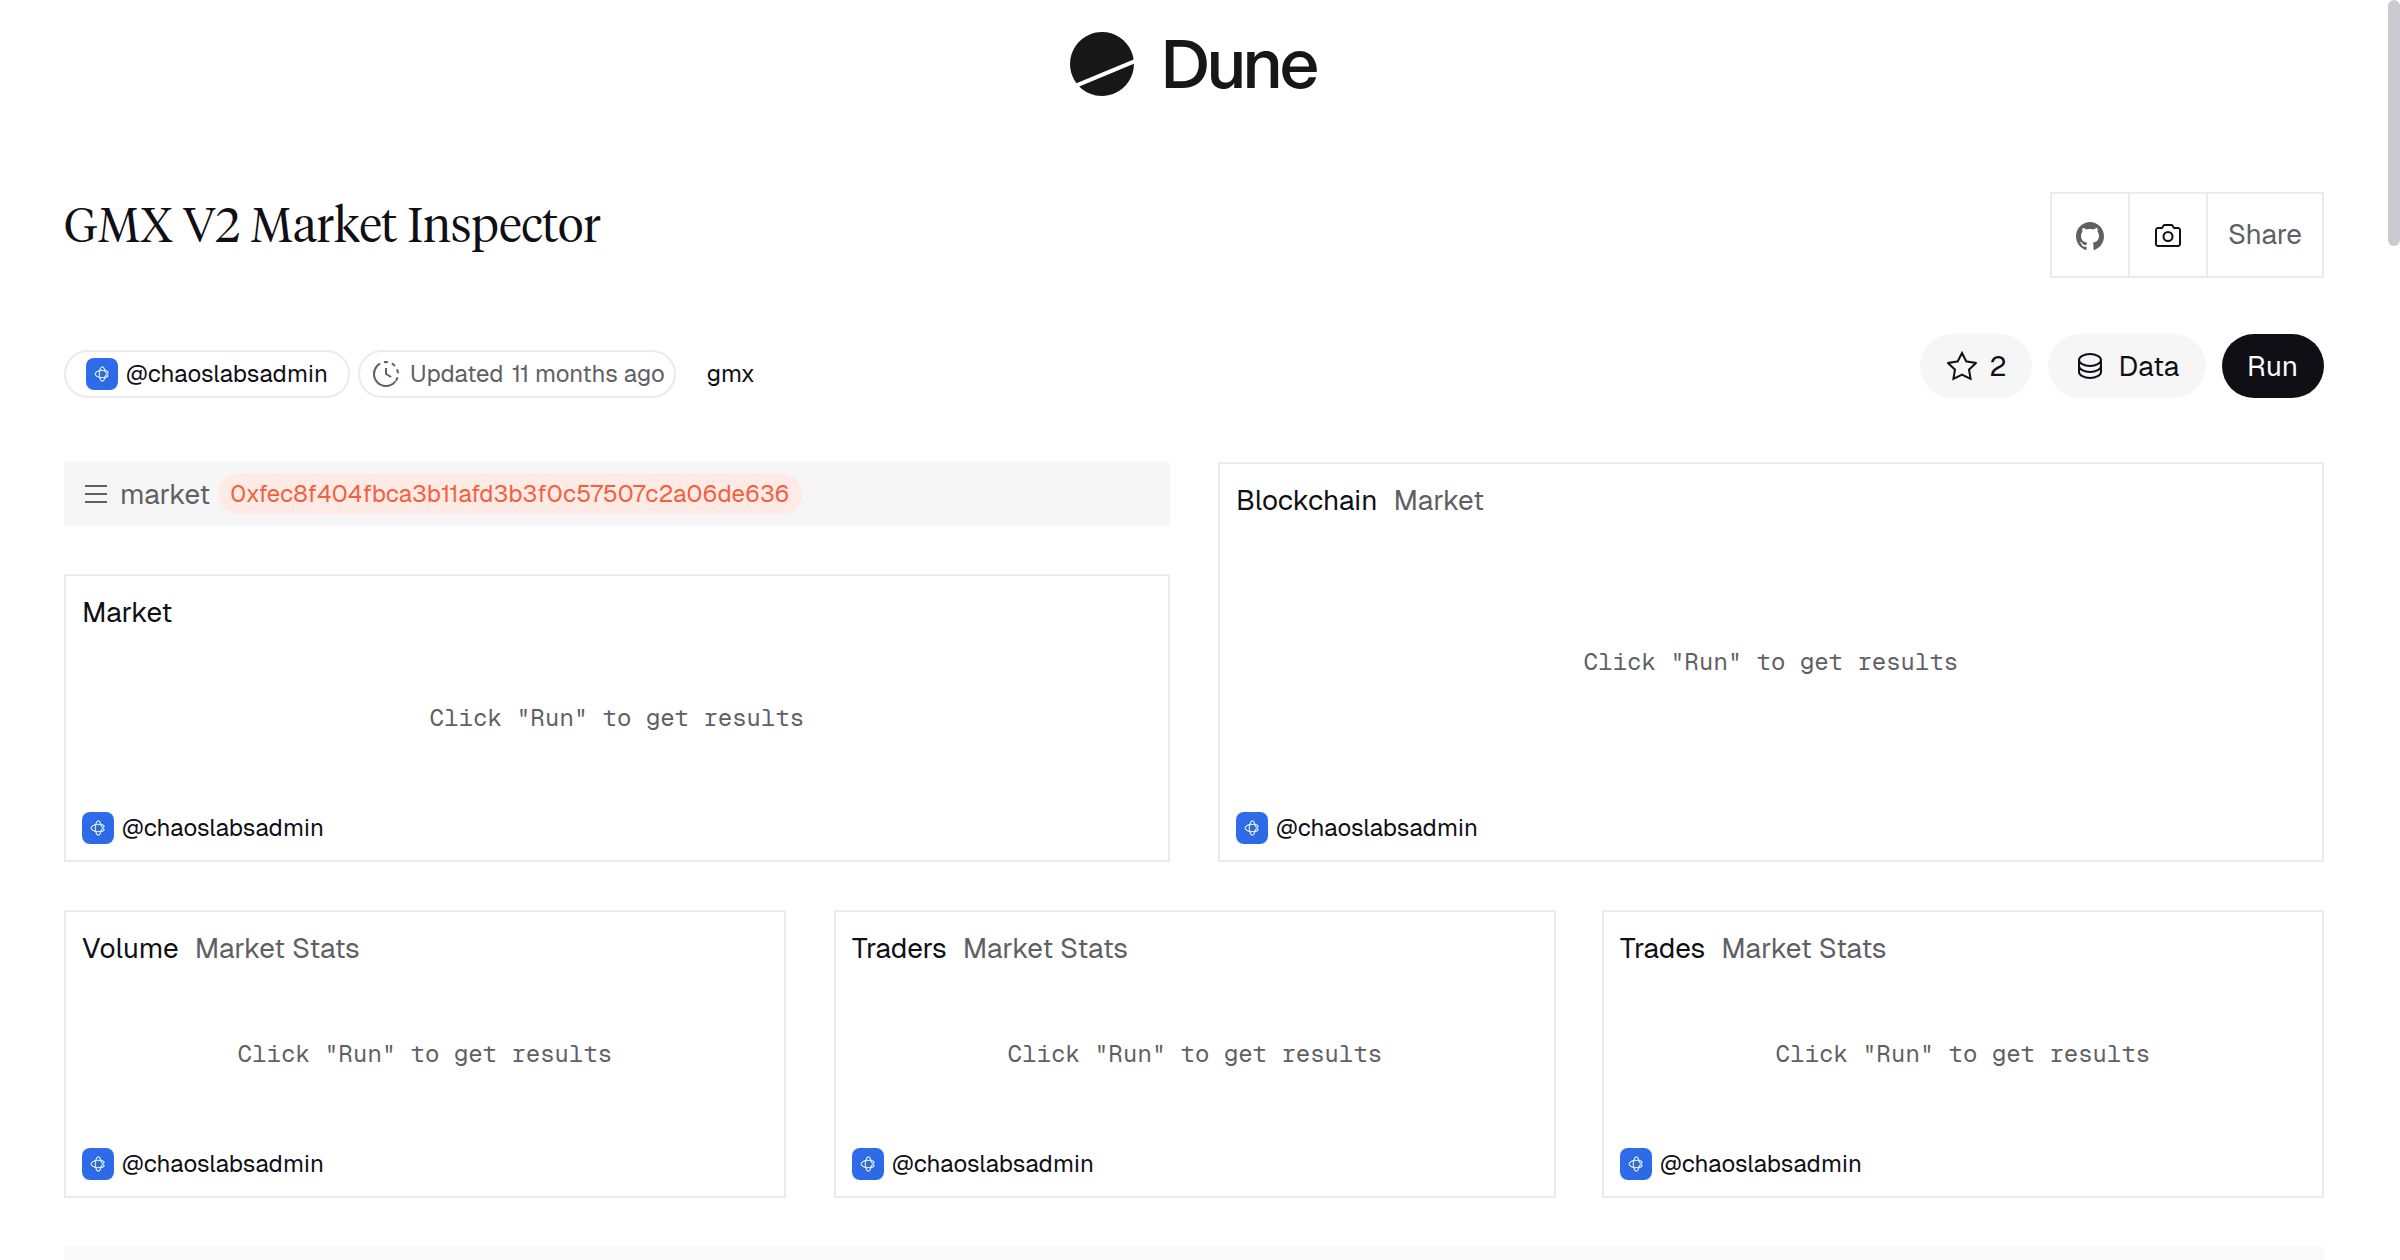Click the Chaos Labs avatar in the Trades widget
Image resolution: width=2400 pixels, height=1260 pixels.
point(1636,1164)
